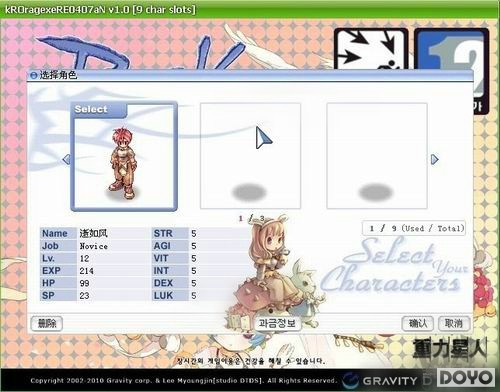Open the 과금정보 billing info button

click(278, 323)
